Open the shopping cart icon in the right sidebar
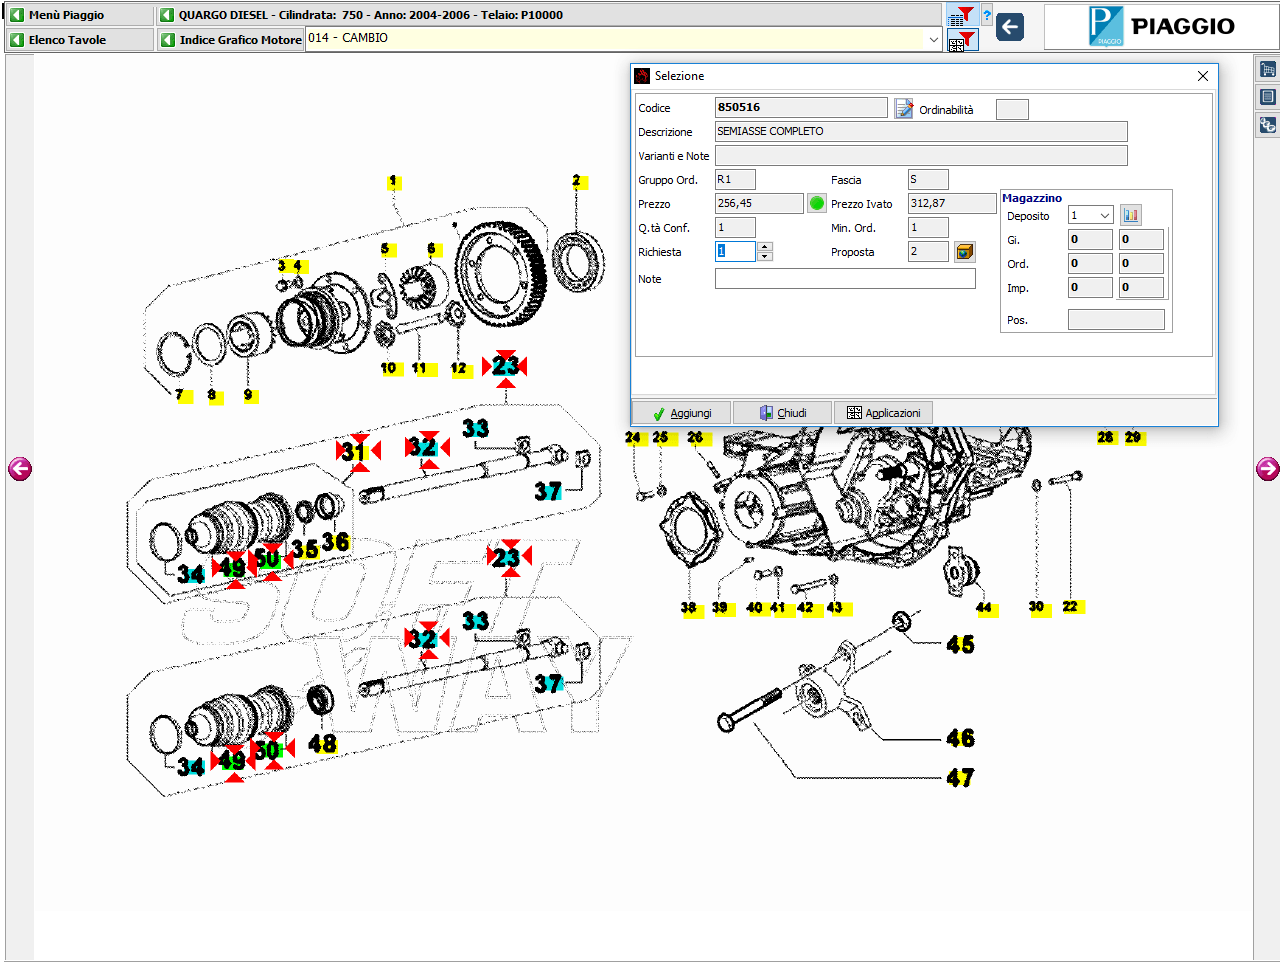The image size is (1282, 962). [1267, 70]
